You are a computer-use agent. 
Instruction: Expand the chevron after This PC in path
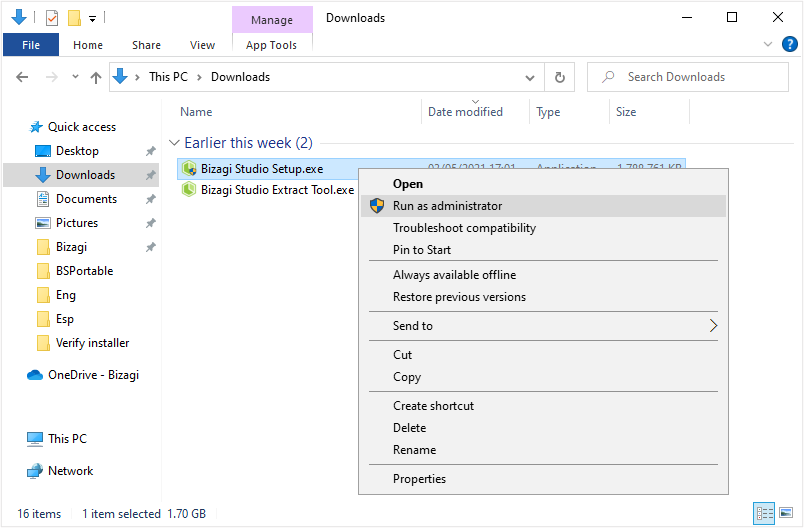pos(199,77)
